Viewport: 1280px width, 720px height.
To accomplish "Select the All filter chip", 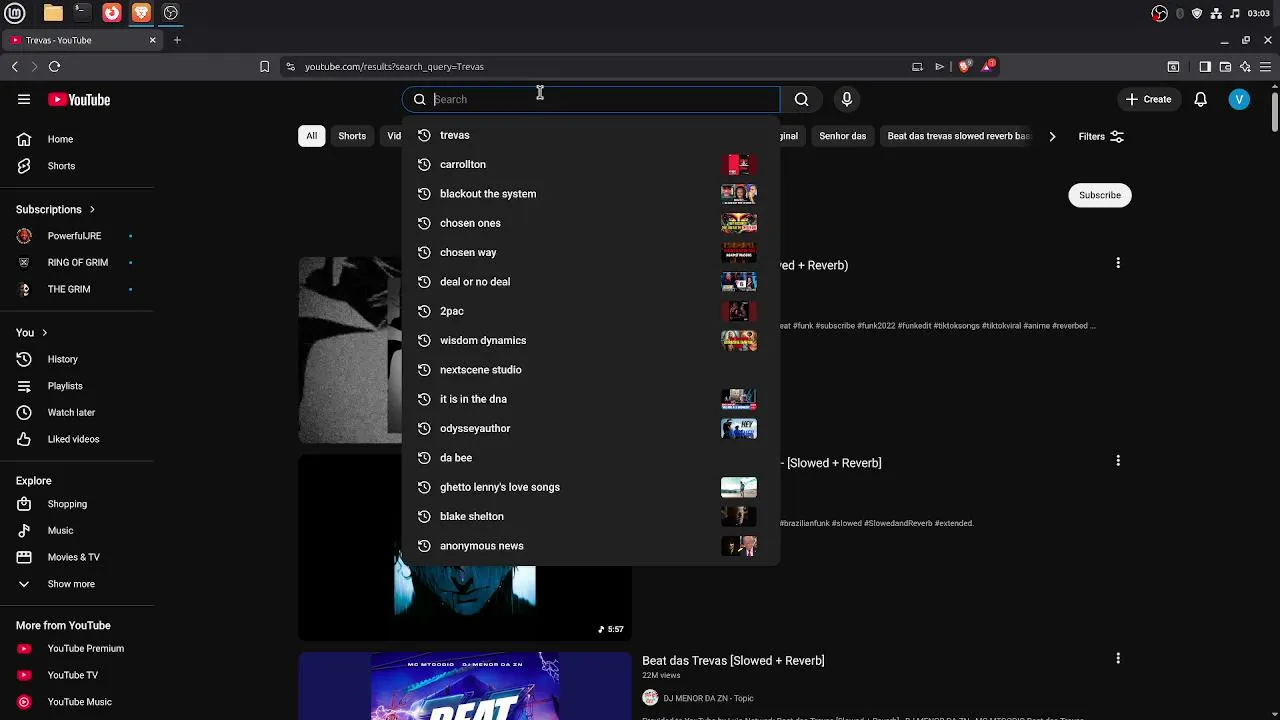I will [312, 136].
